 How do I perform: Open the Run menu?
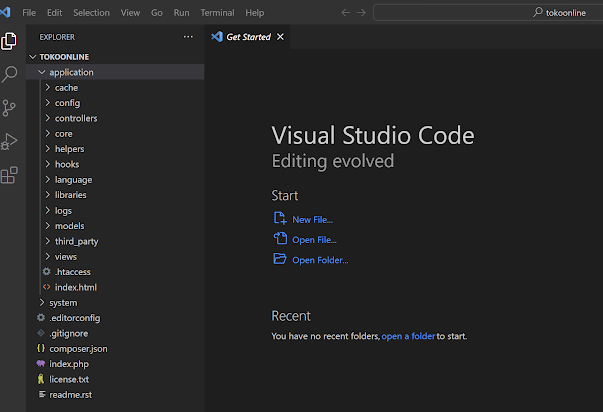point(182,13)
